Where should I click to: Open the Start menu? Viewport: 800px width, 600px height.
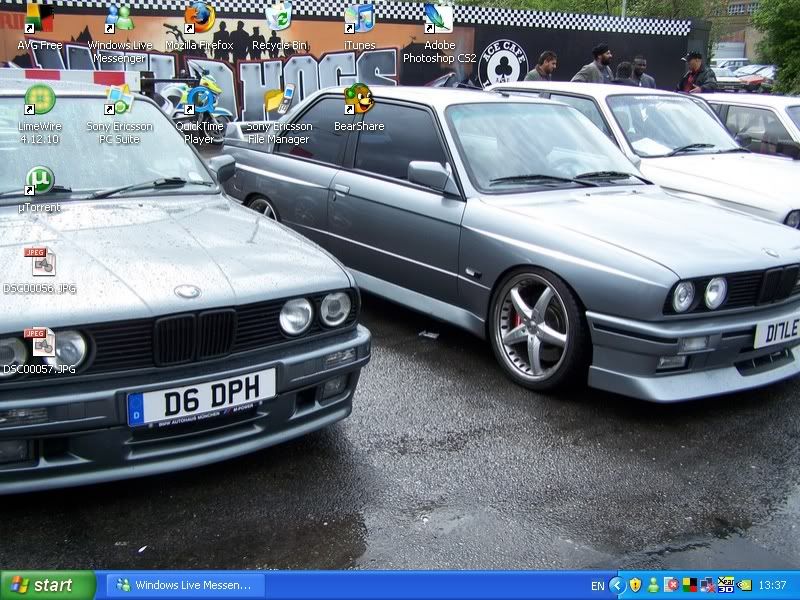[x=47, y=585]
